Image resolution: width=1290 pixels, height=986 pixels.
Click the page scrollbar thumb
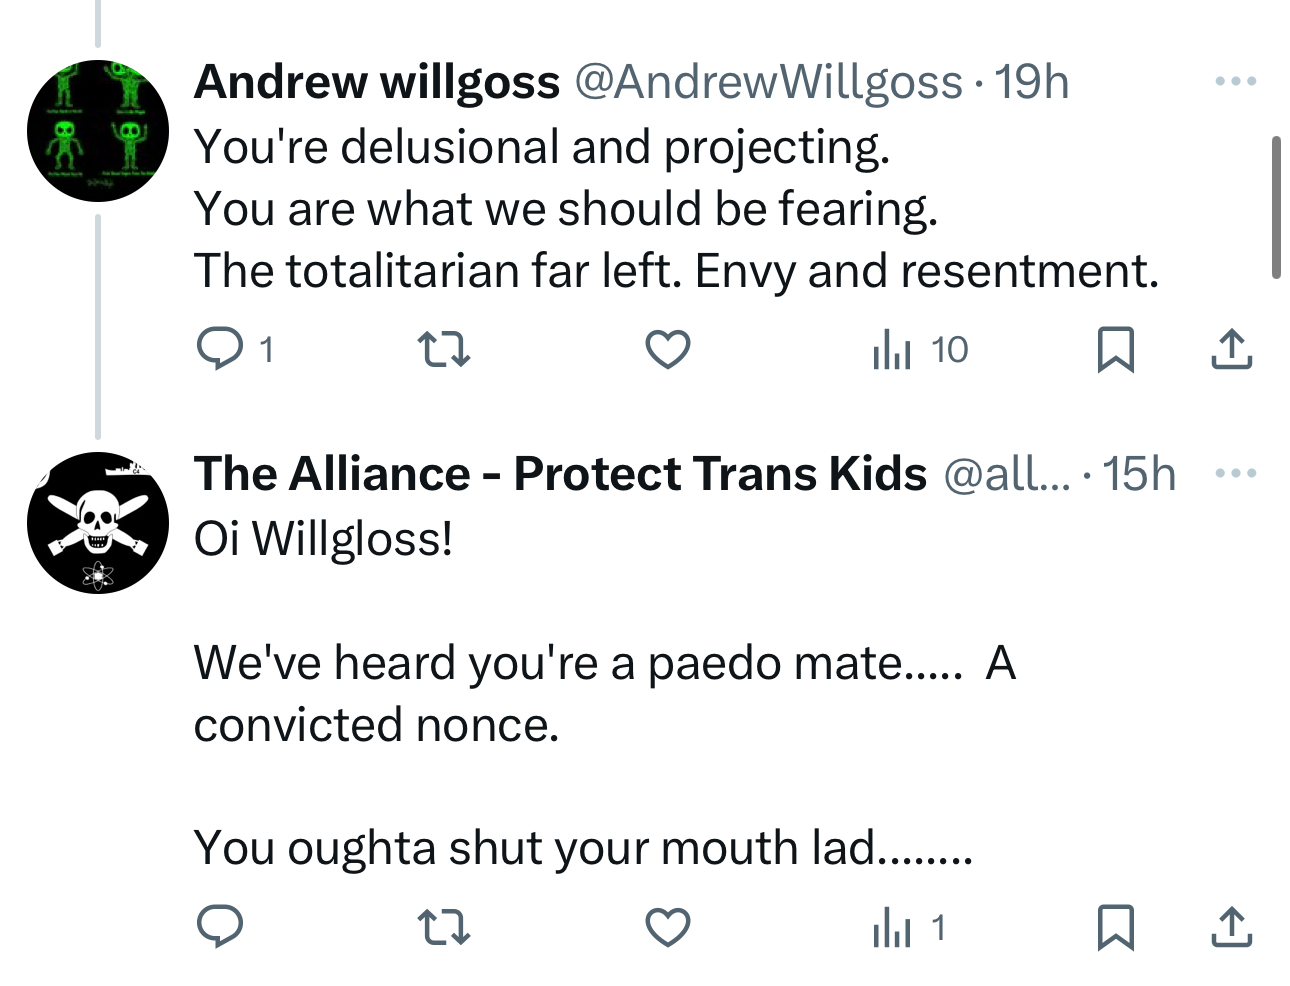click(1276, 207)
